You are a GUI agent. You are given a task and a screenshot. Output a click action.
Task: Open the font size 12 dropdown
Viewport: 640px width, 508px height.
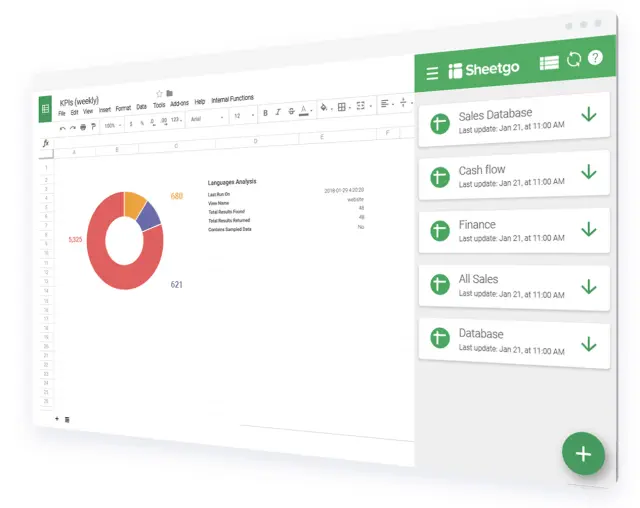[244, 115]
